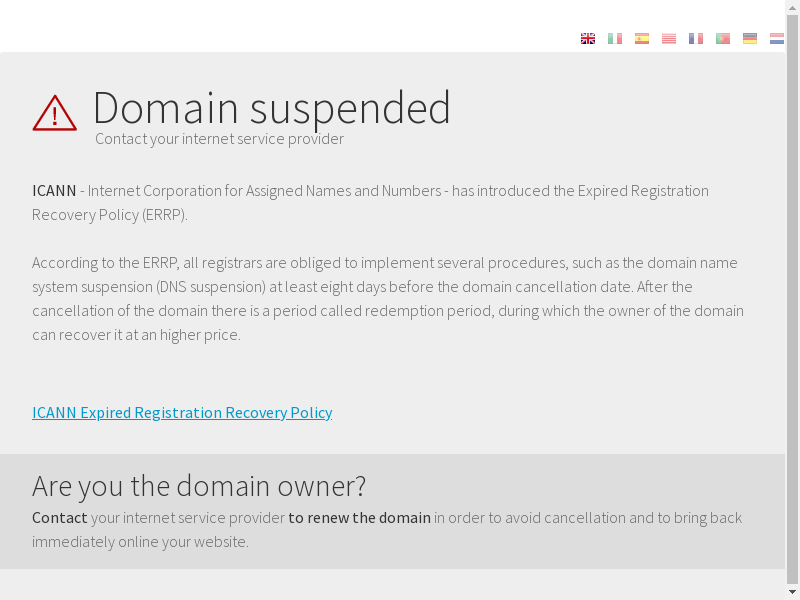Choose Spanish via the Spain flag
Viewport: 800px width, 600px height.
(642, 39)
